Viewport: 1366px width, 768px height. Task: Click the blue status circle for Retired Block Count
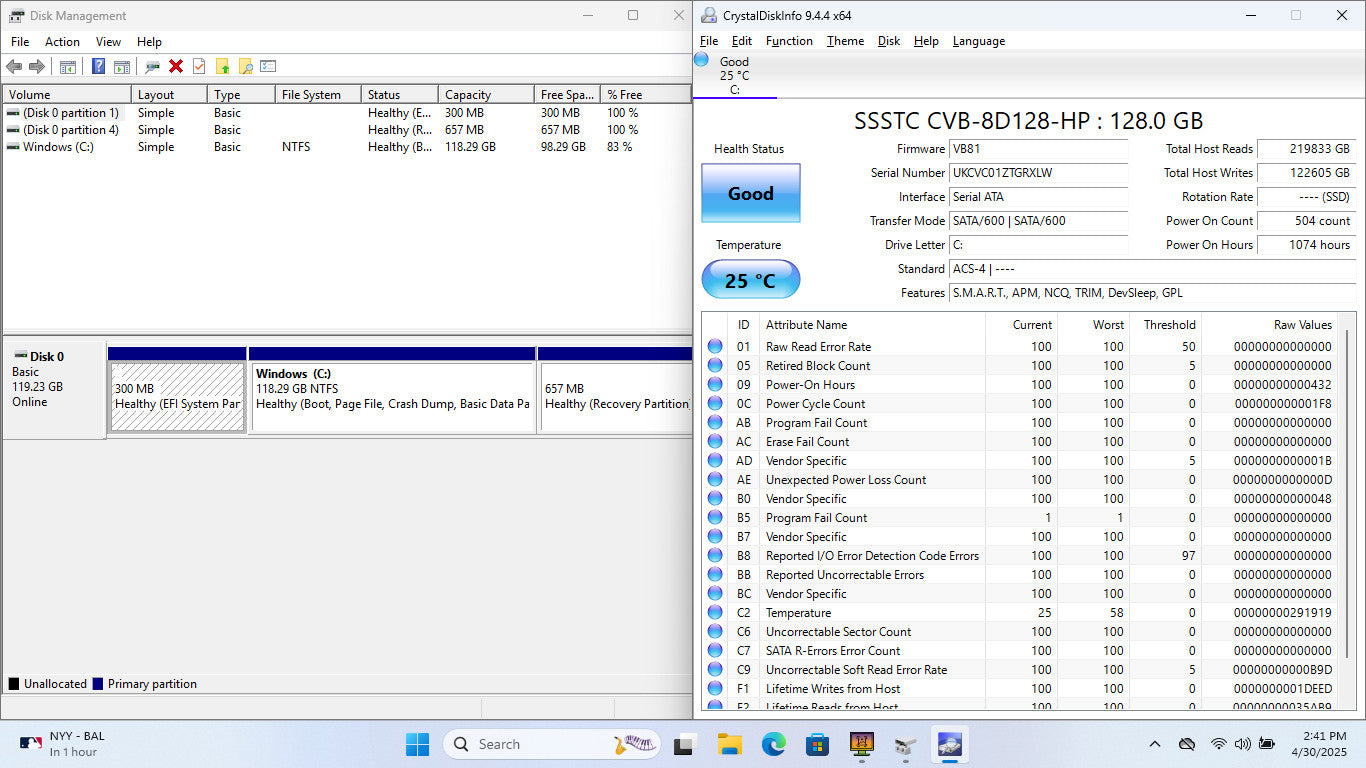coord(715,365)
